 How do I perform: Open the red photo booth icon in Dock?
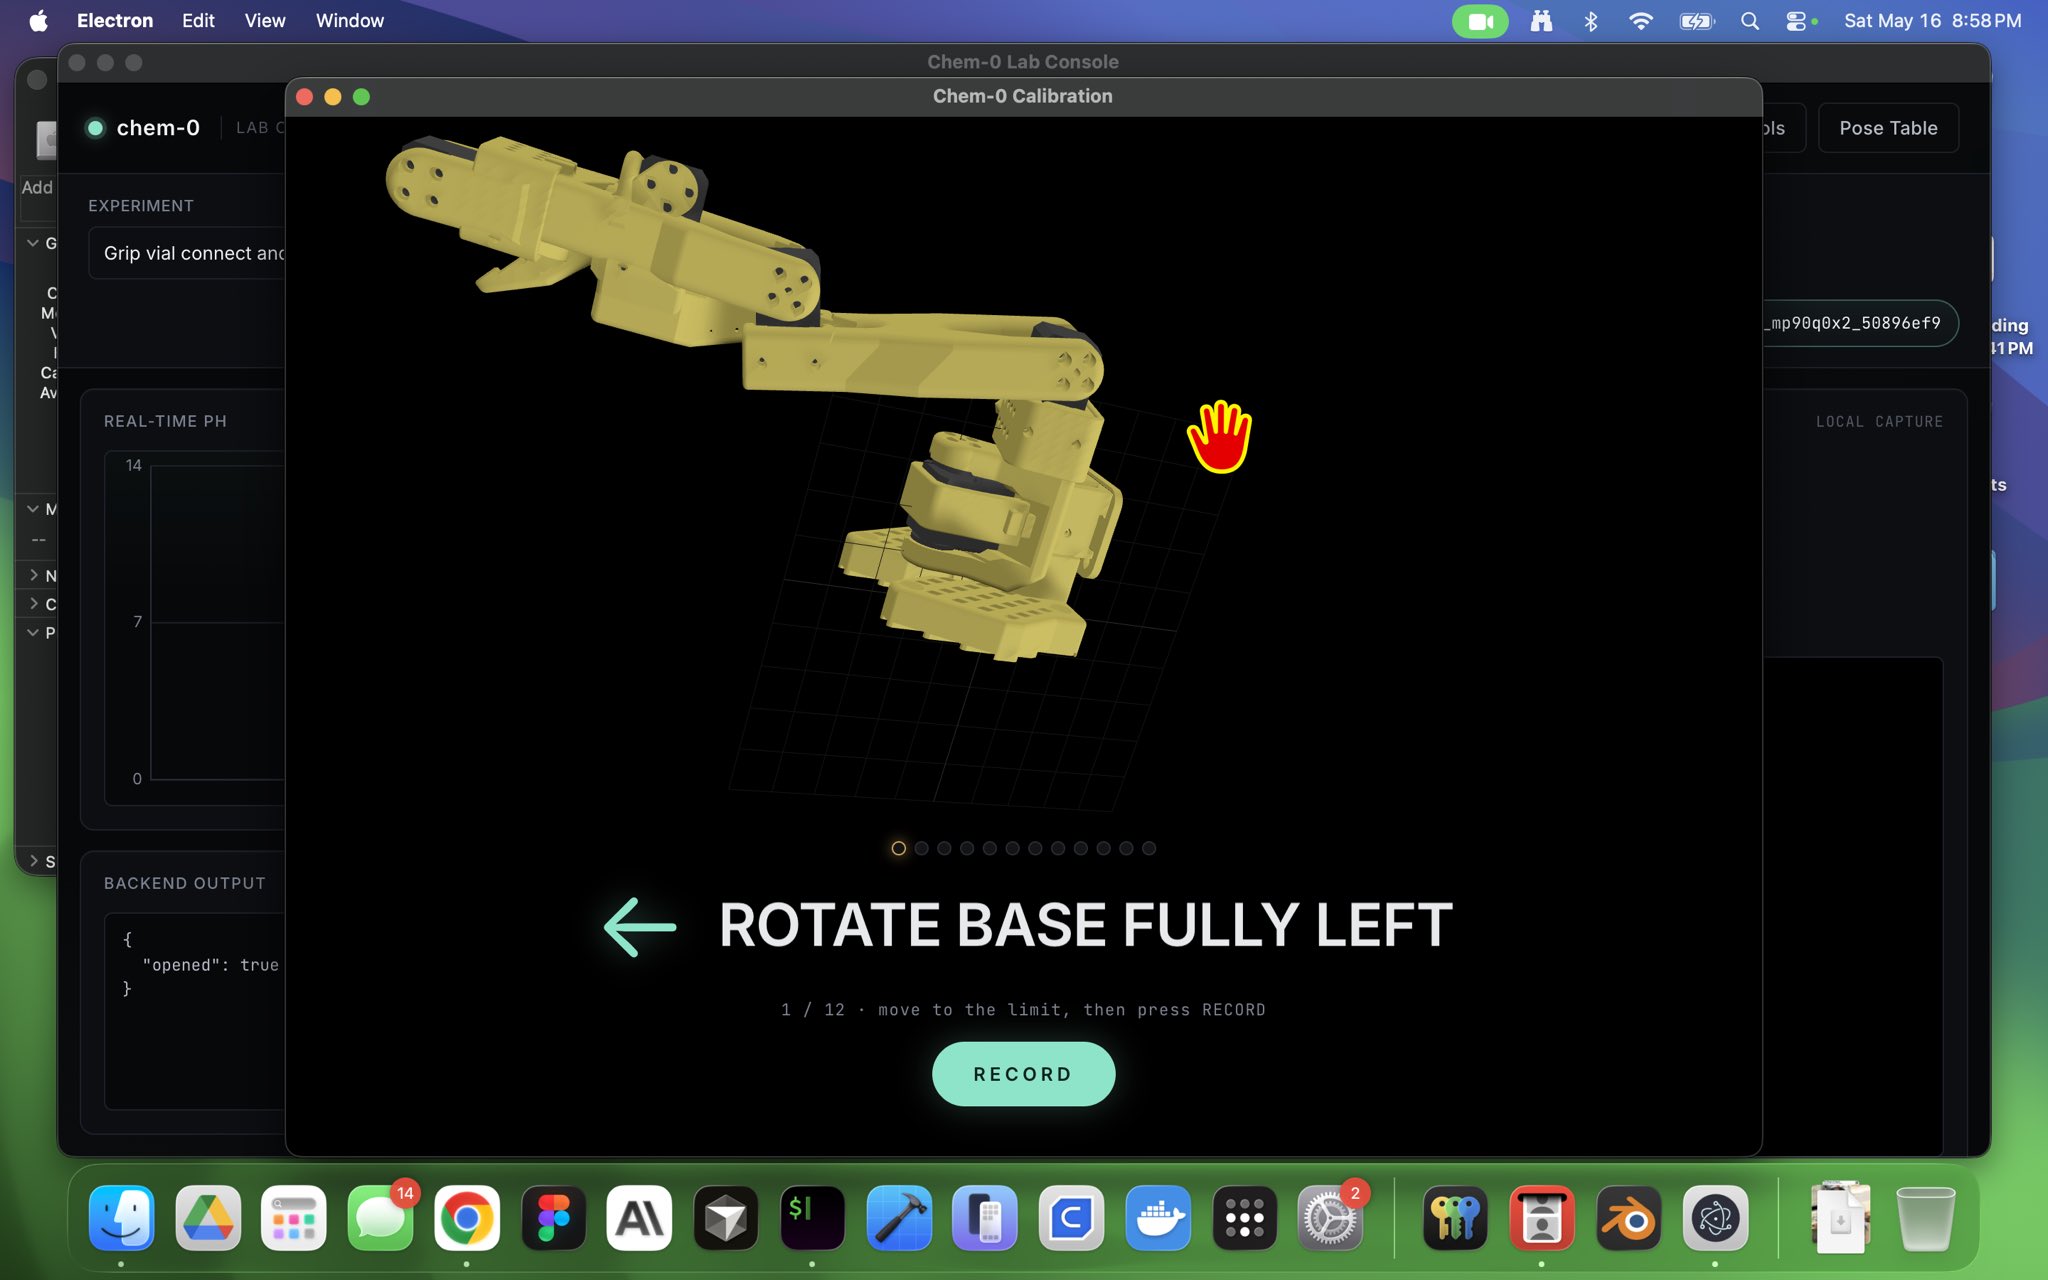pyautogui.click(x=1542, y=1218)
